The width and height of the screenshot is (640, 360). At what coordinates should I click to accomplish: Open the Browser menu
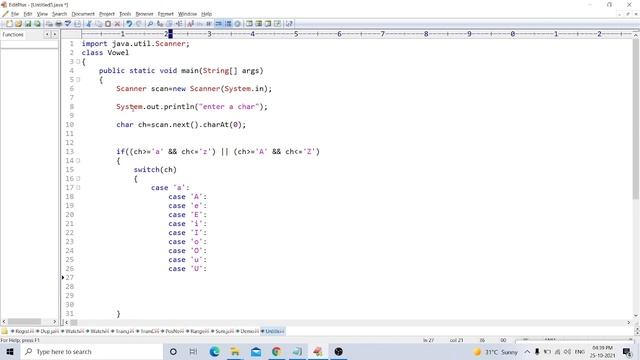click(144, 14)
